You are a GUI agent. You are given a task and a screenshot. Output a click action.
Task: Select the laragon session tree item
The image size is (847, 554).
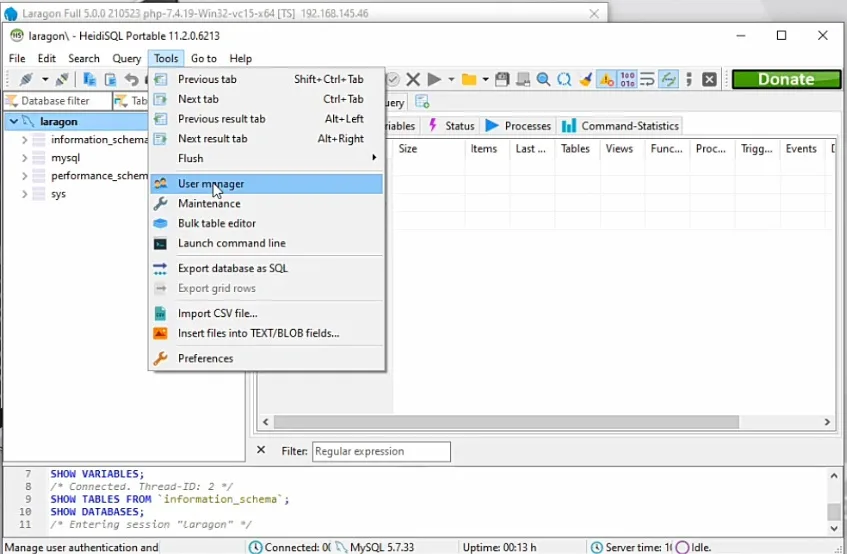(x=58, y=121)
